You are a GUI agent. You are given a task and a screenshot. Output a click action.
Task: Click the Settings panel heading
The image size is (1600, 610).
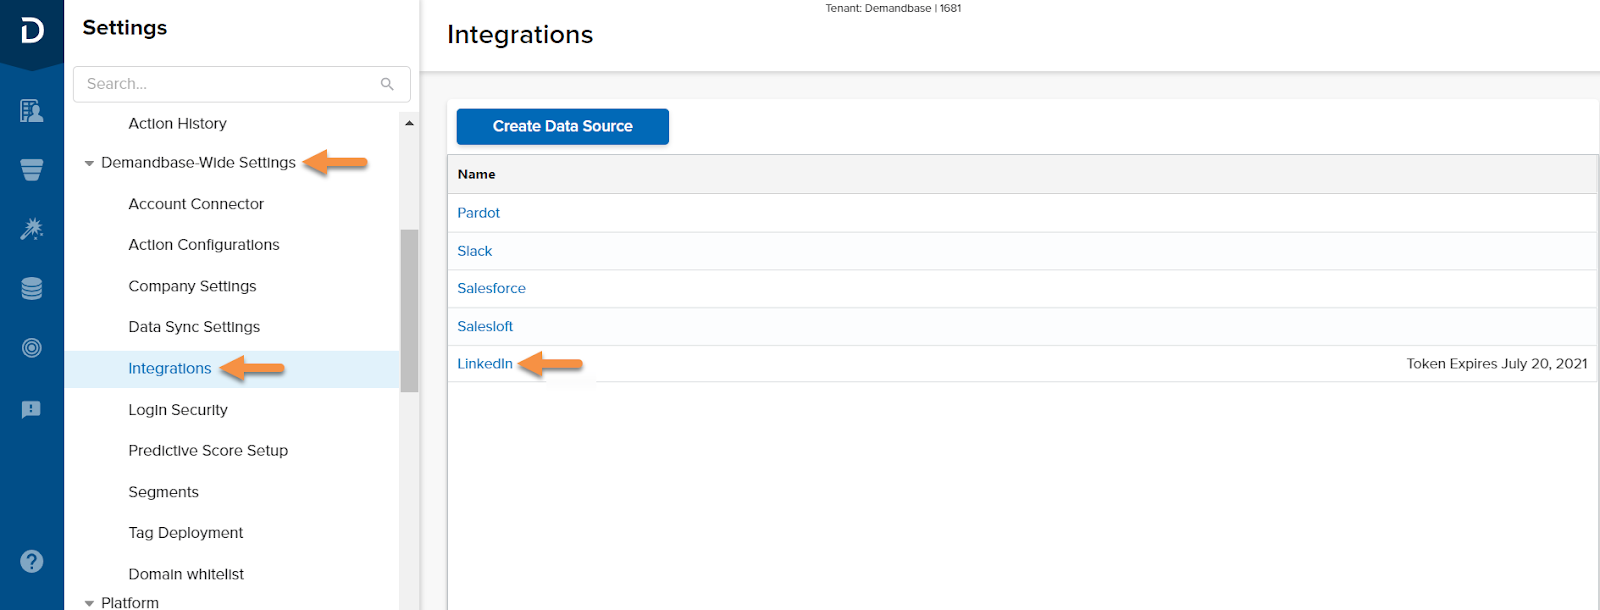coord(125,28)
